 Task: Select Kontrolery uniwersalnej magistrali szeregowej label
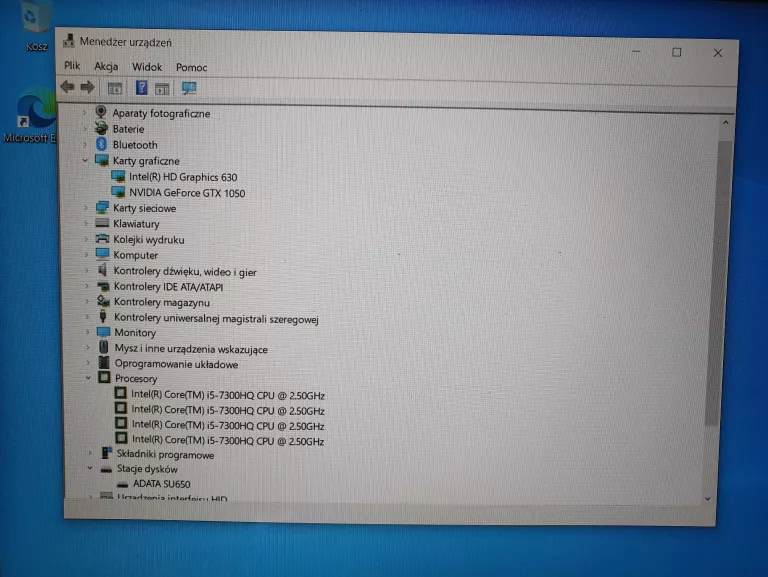coord(216,318)
